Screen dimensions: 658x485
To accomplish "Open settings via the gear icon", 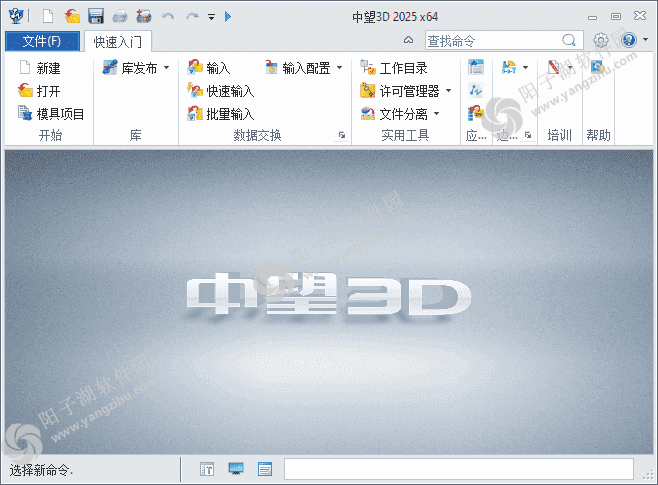I will pos(601,40).
